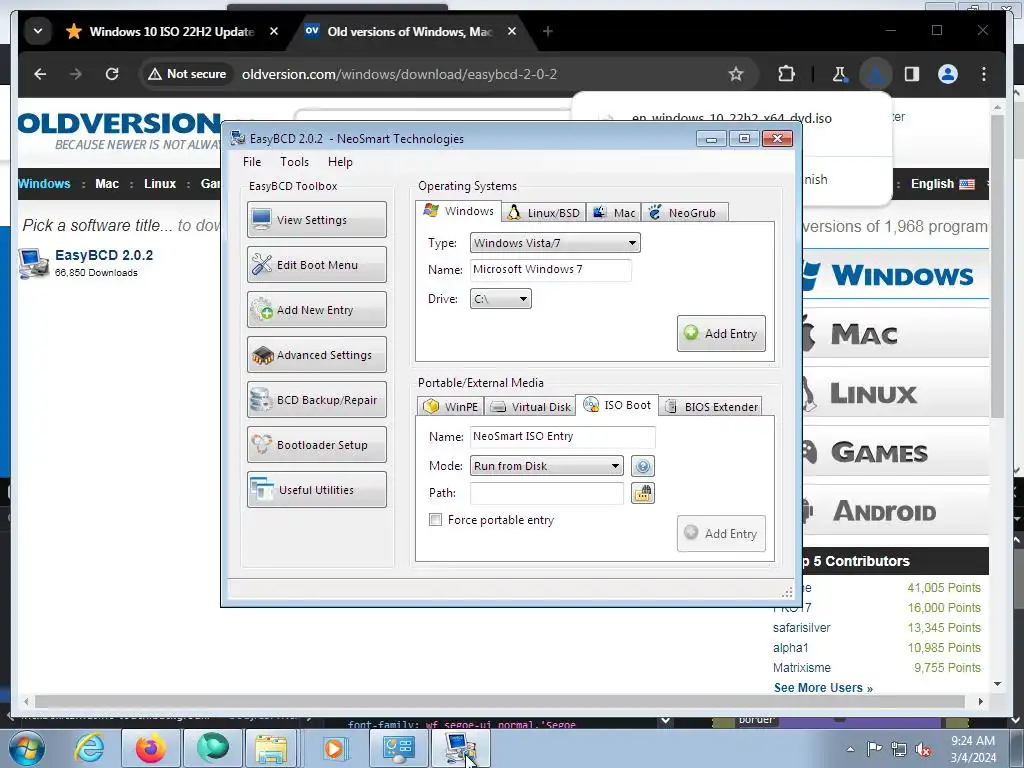The image size is (1024, 768).
Task: Click the EasyBCD 2.0.2 download link
Action: point(104,255)
